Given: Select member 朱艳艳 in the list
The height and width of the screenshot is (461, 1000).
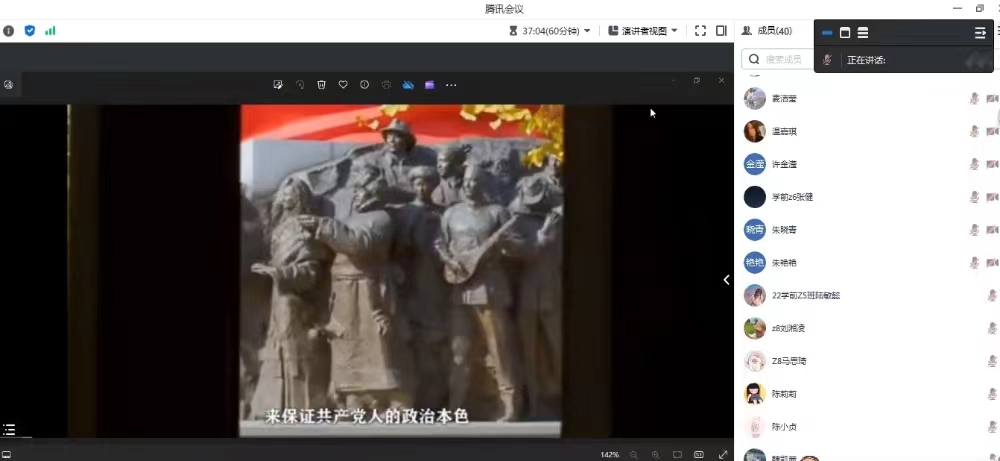Looking at the screenshot, I should point(784,263).
